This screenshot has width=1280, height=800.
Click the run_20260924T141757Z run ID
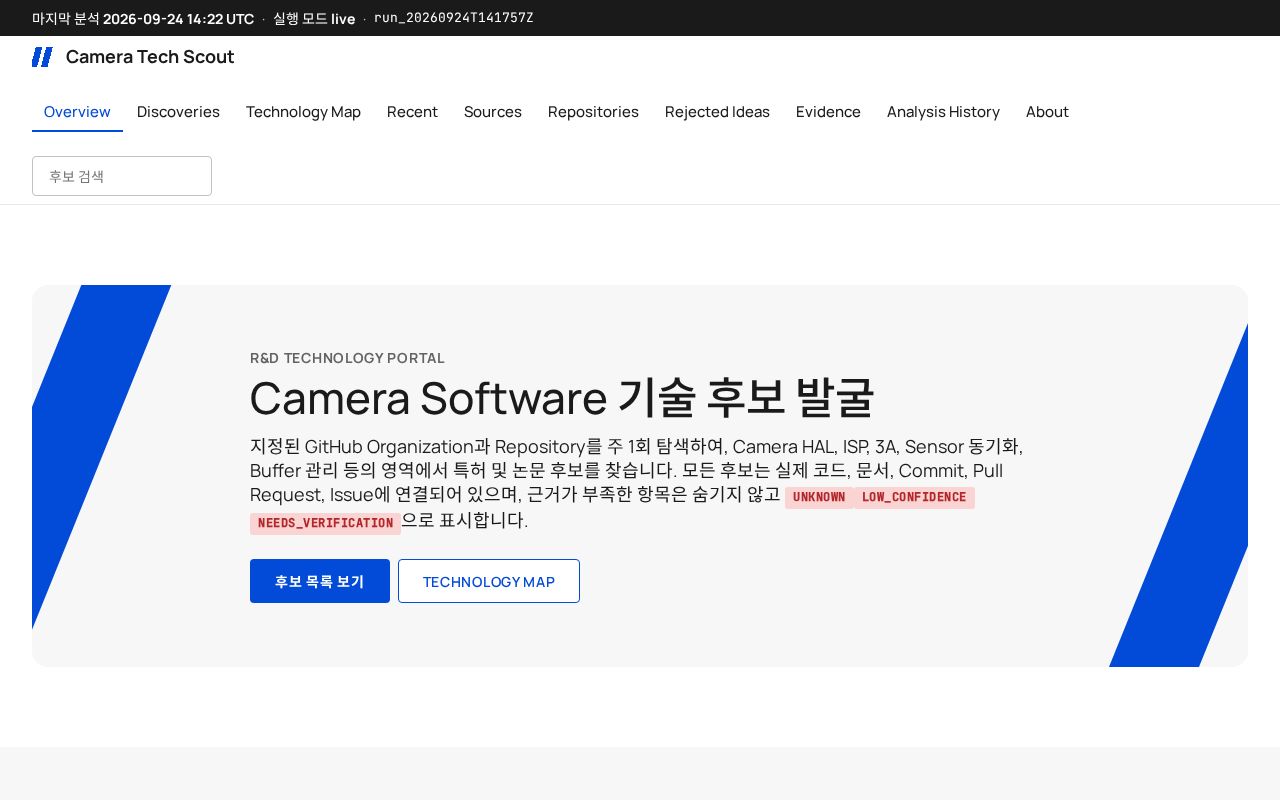(454, 18)
